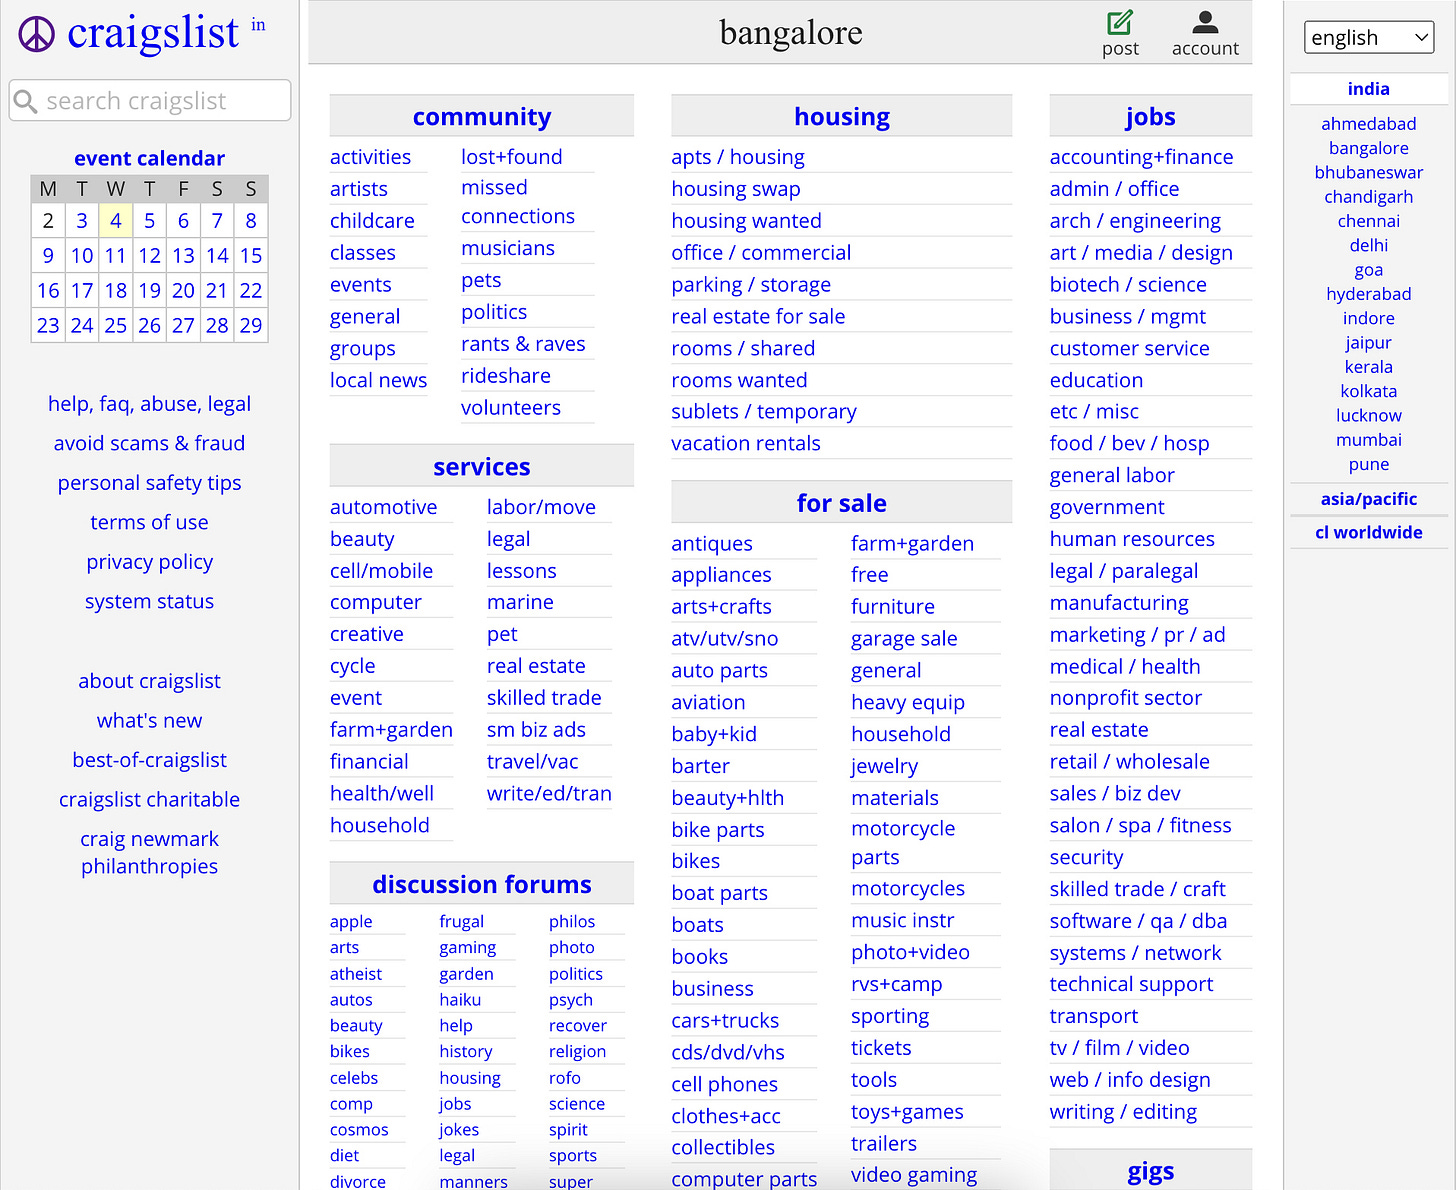The height and width of the screenshot is (1190, 1456).
Task: Collapse the india city list
Action: coord(1368,89)
